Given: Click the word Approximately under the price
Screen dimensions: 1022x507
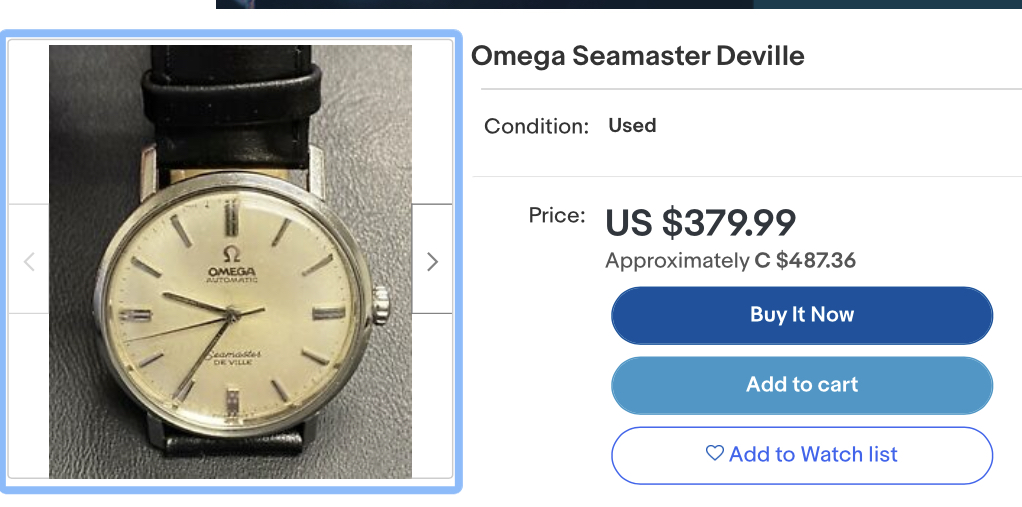Looking at the screenshot, I should coord(676,261).
